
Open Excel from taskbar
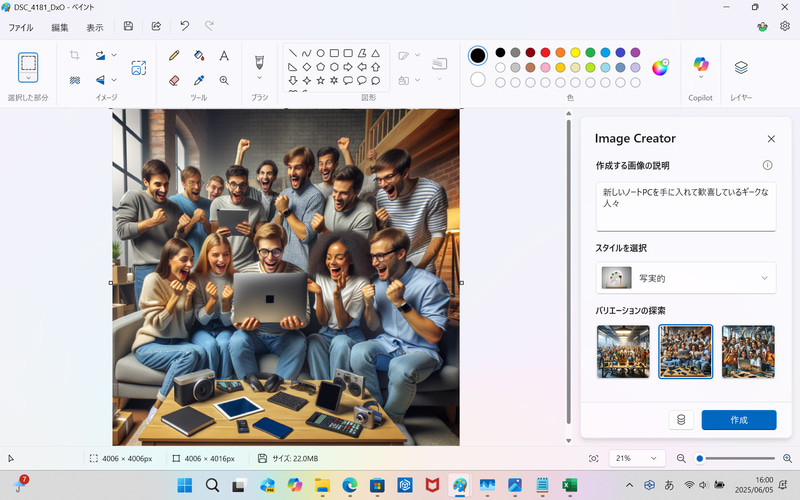point(570,485)
